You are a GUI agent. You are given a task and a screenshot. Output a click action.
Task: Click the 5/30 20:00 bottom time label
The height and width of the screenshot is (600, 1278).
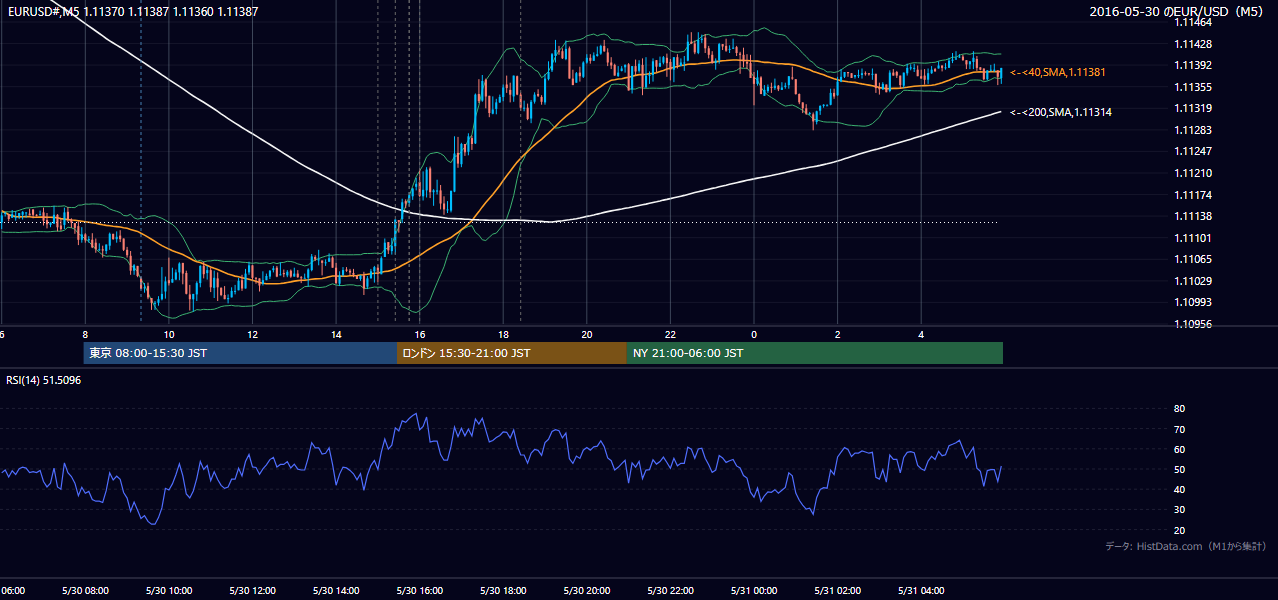tap(587, 591)
